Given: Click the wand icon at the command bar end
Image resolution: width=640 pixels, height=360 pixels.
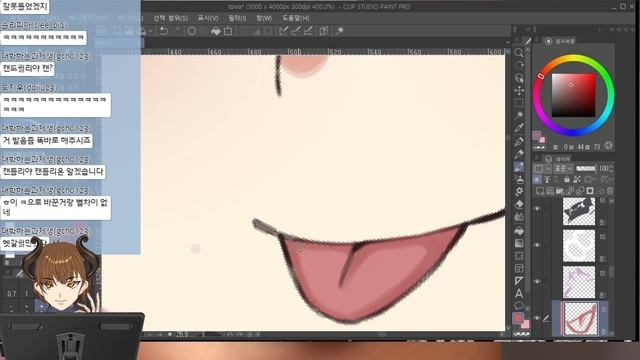Looking at the screenshot, I should click(x=339, y=31).
